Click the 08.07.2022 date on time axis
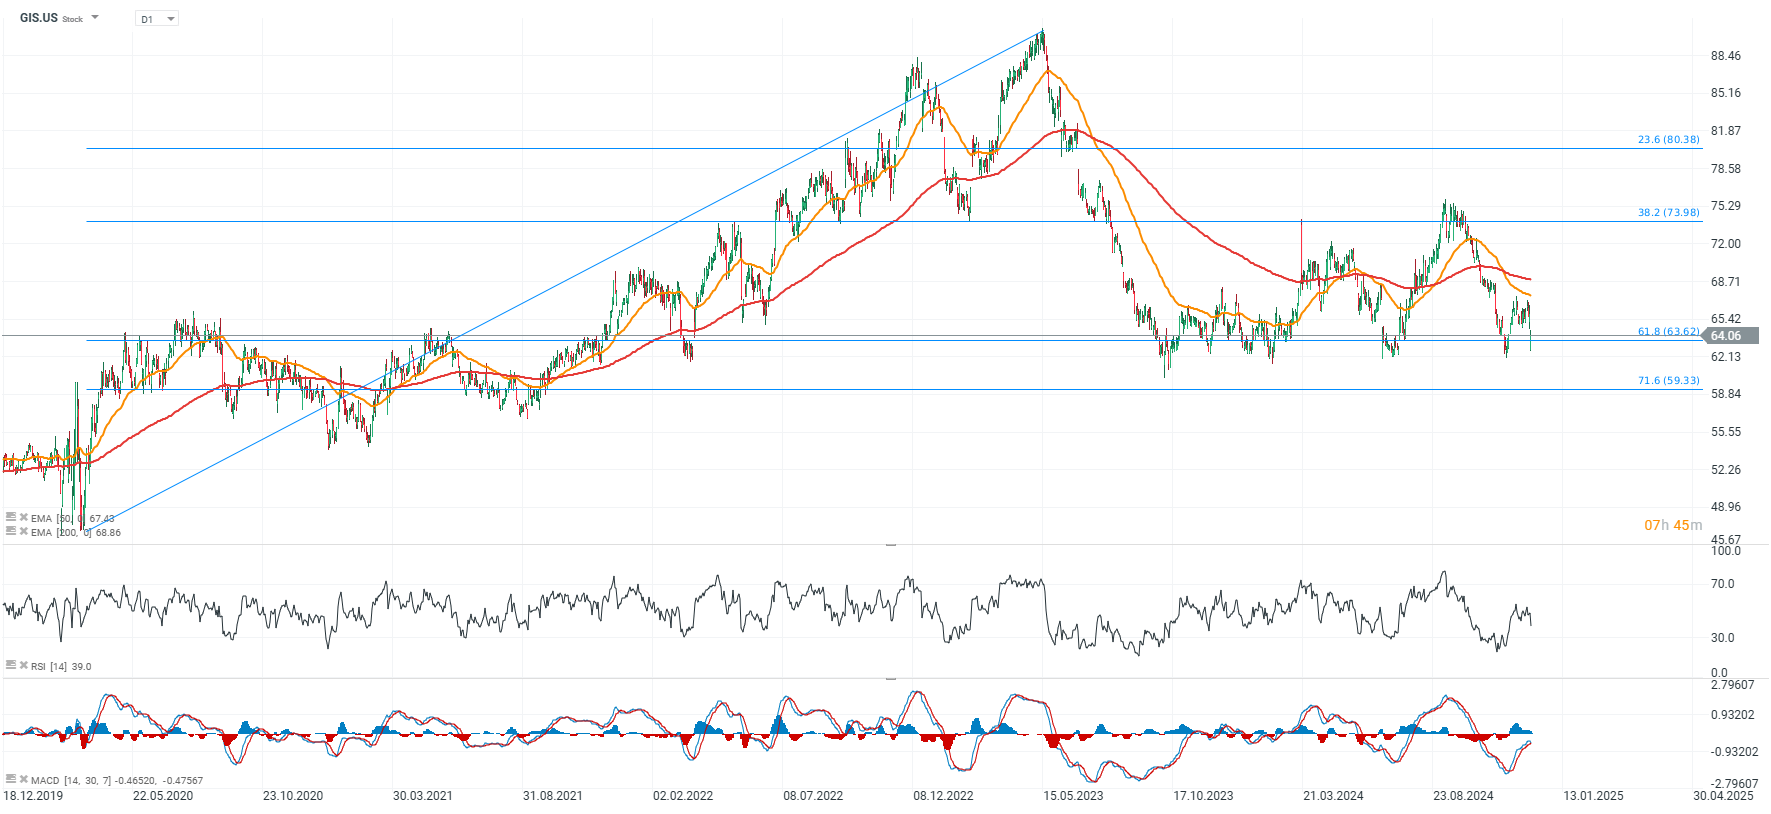 pos(813,796)
